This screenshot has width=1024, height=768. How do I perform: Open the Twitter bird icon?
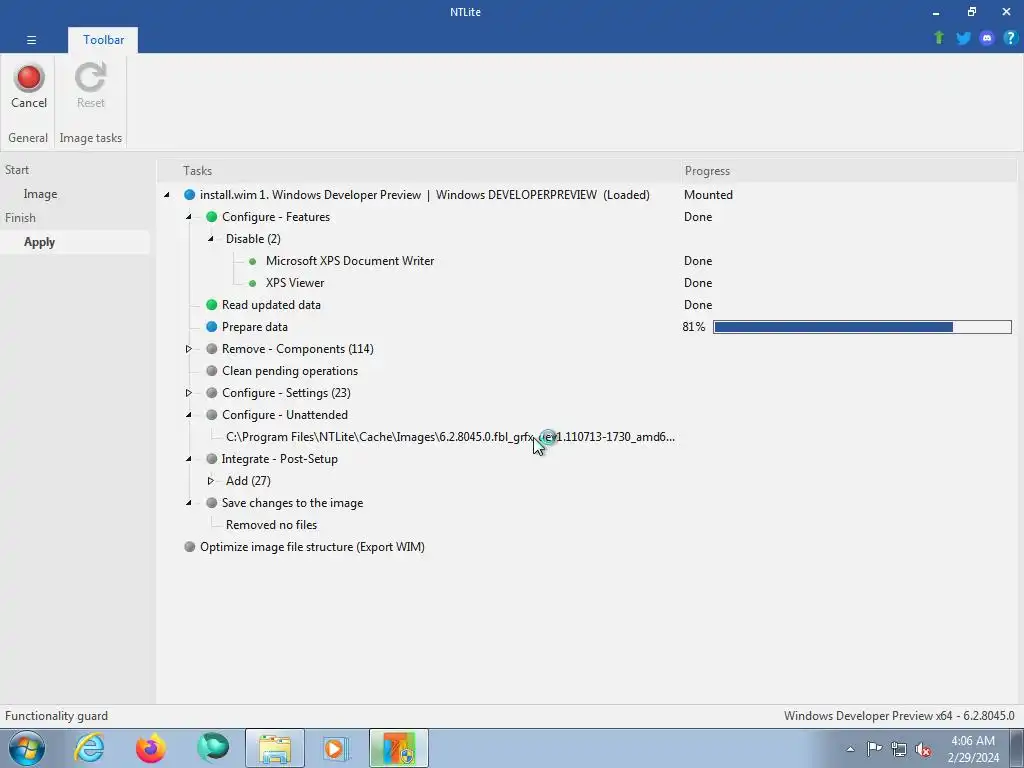[963, 38]
